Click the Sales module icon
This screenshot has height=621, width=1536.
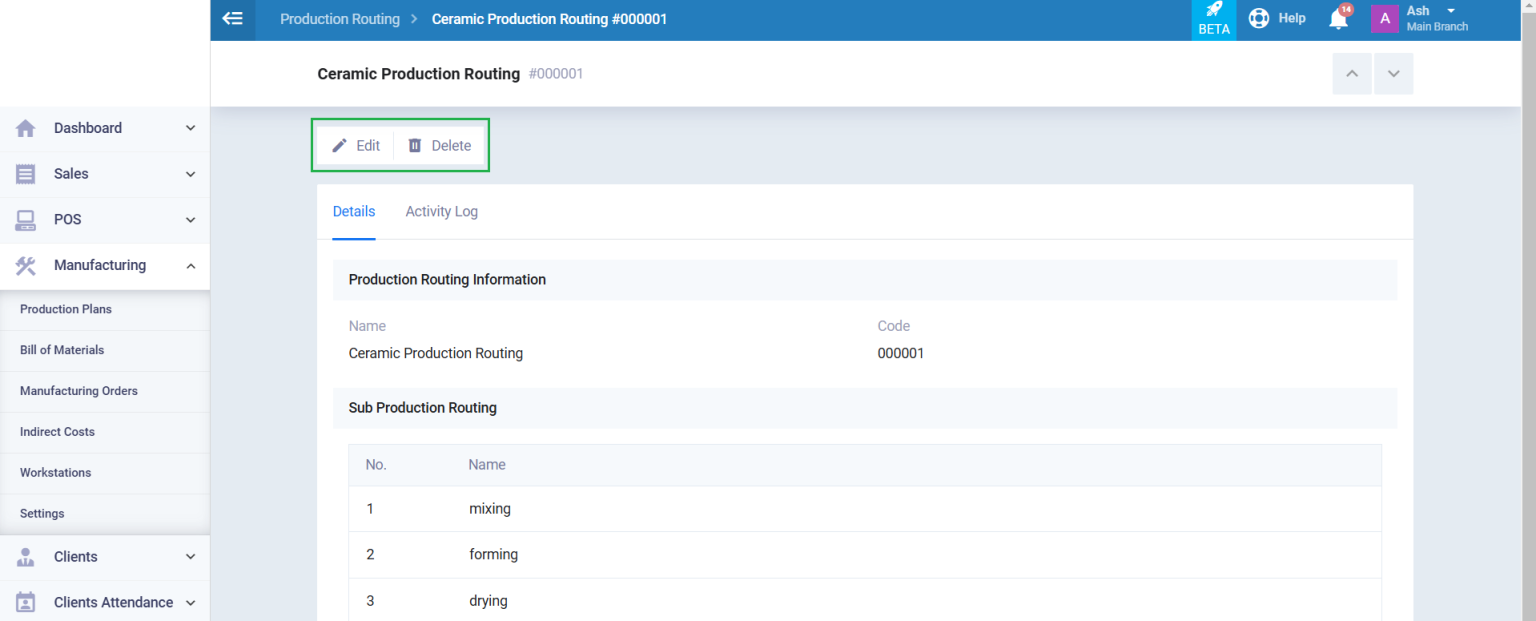26,174
